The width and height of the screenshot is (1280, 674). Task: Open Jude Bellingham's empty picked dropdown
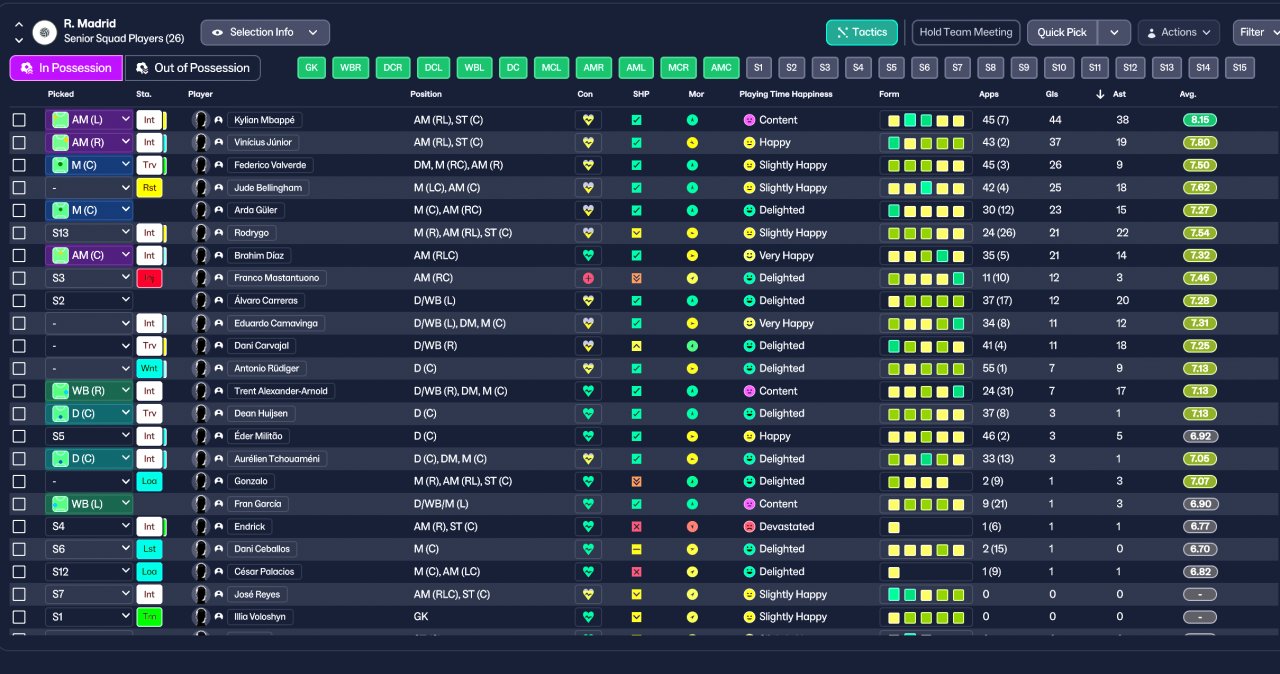89,188
